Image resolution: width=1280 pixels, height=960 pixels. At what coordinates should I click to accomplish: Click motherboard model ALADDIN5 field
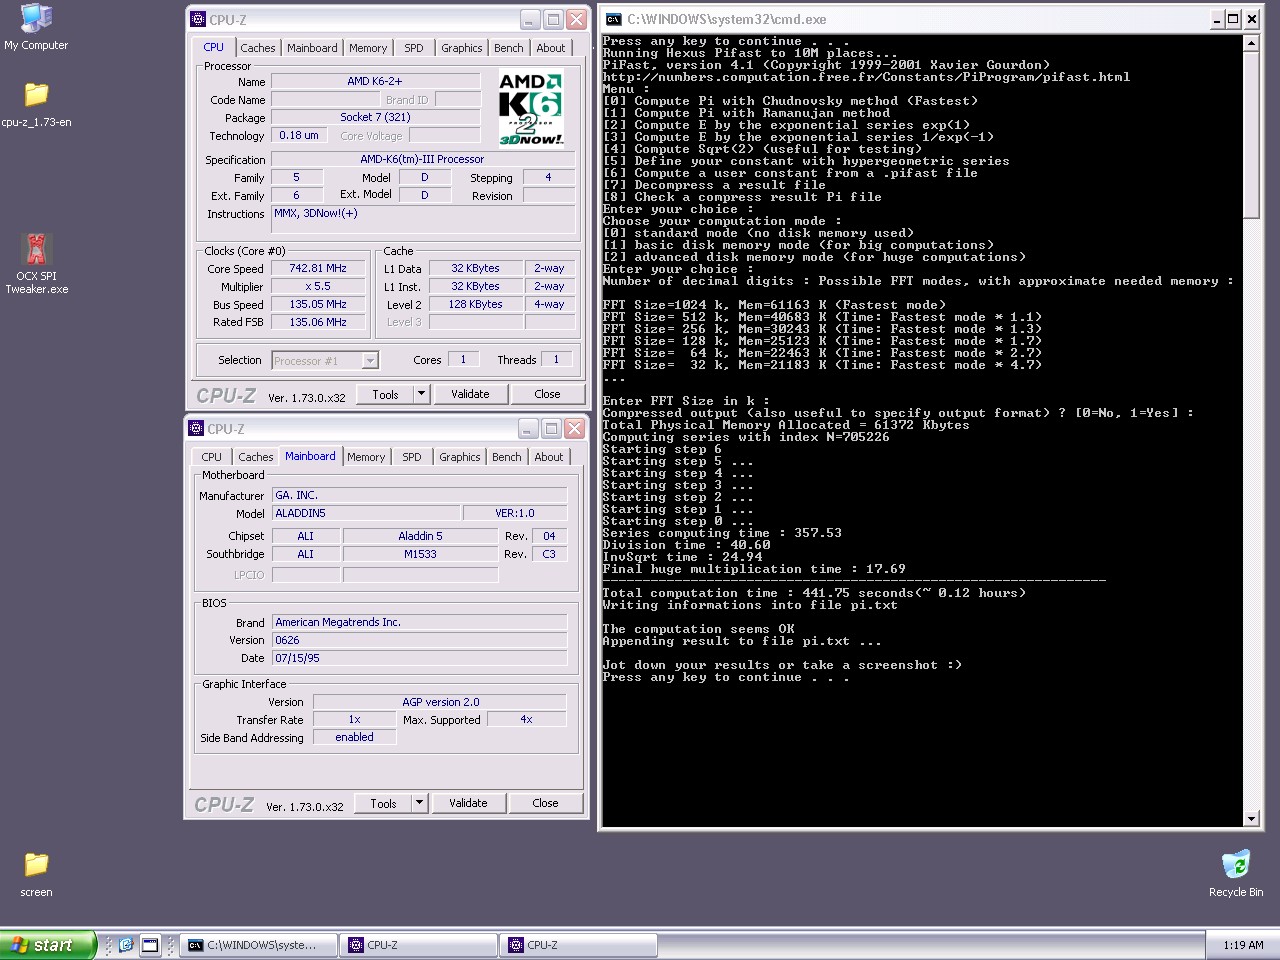coord(366,514)
